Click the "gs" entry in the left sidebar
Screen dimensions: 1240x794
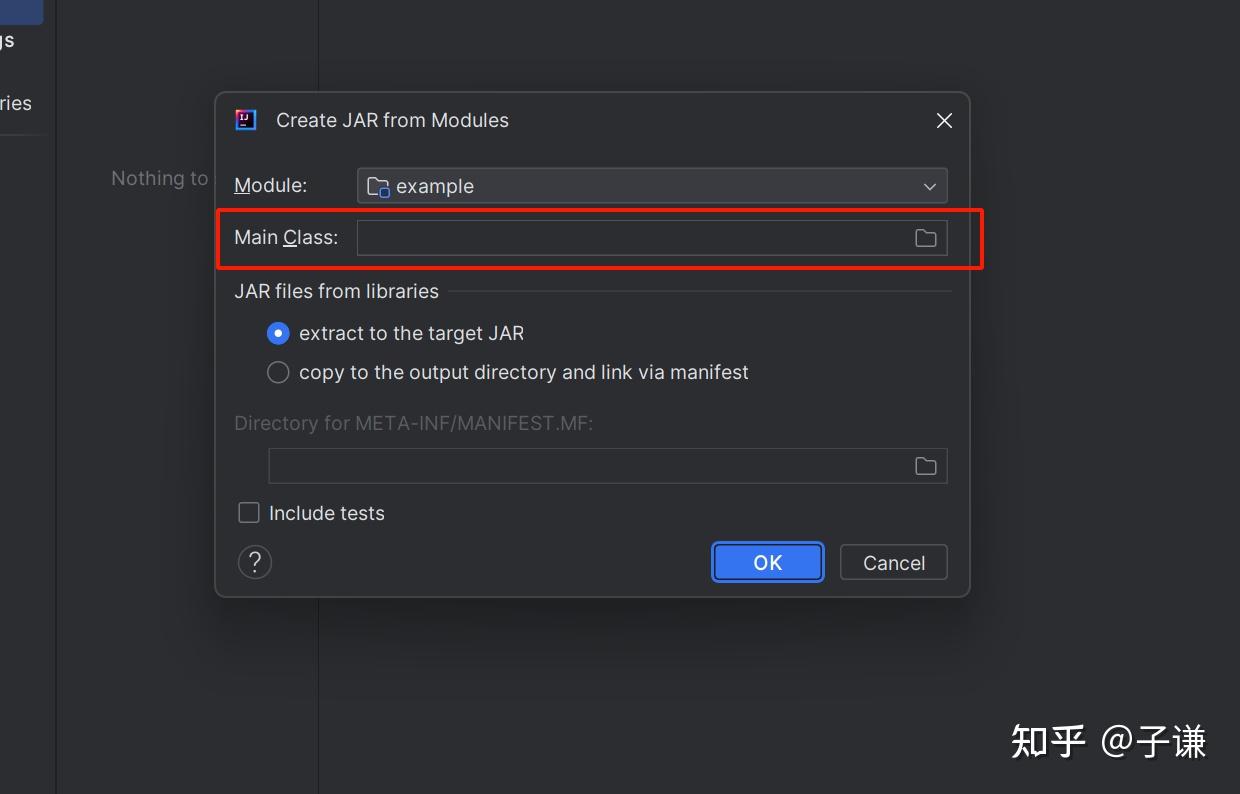tap(8, 39)
